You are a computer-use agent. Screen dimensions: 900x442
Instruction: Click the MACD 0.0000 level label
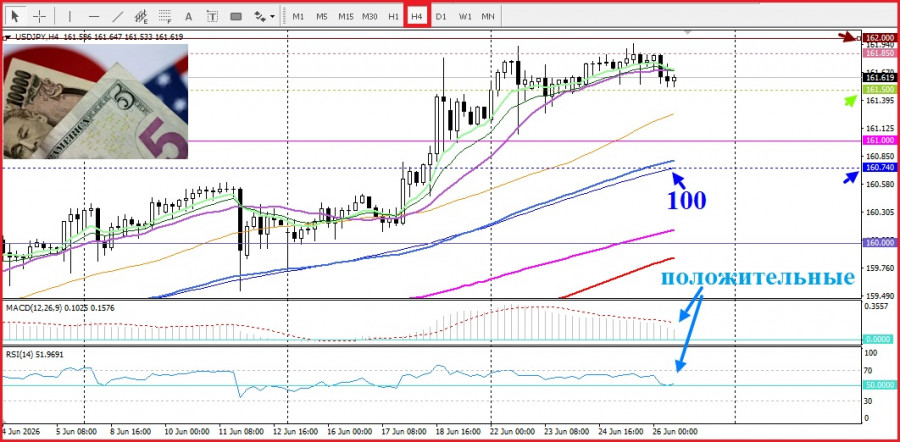click(879, 339)
